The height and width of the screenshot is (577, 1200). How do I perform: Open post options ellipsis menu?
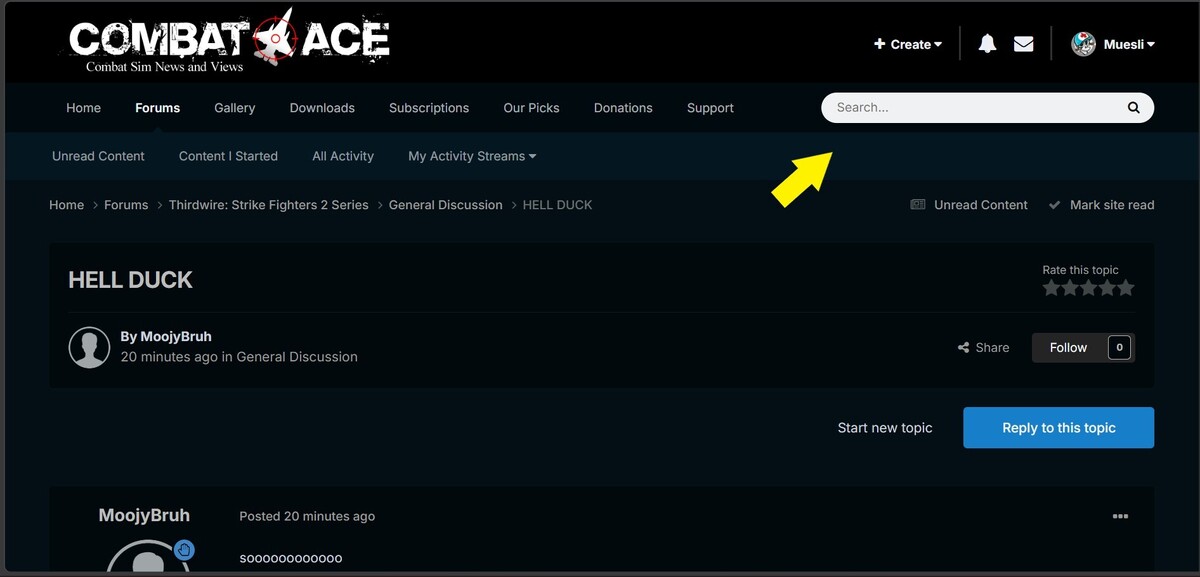pos(1120,516)
